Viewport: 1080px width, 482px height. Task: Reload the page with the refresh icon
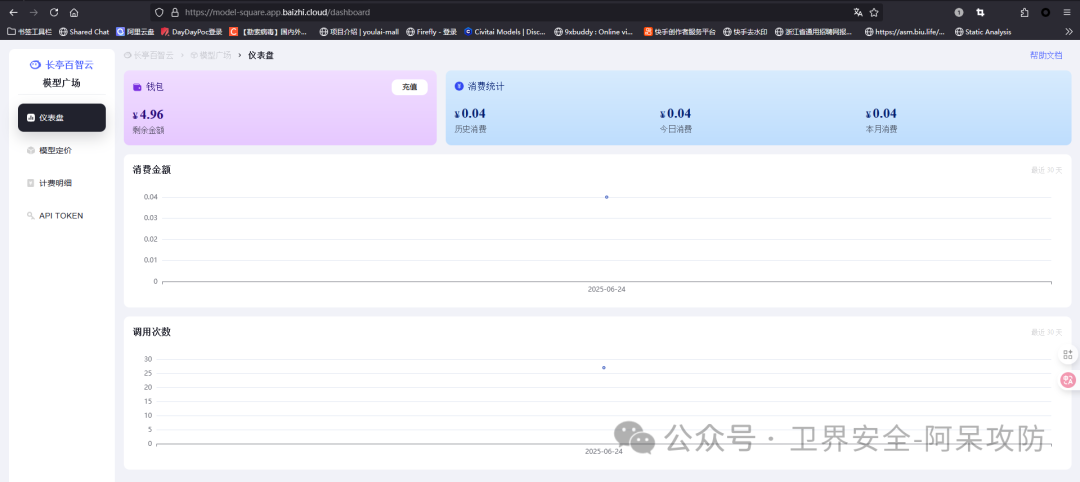coord(54,12)
